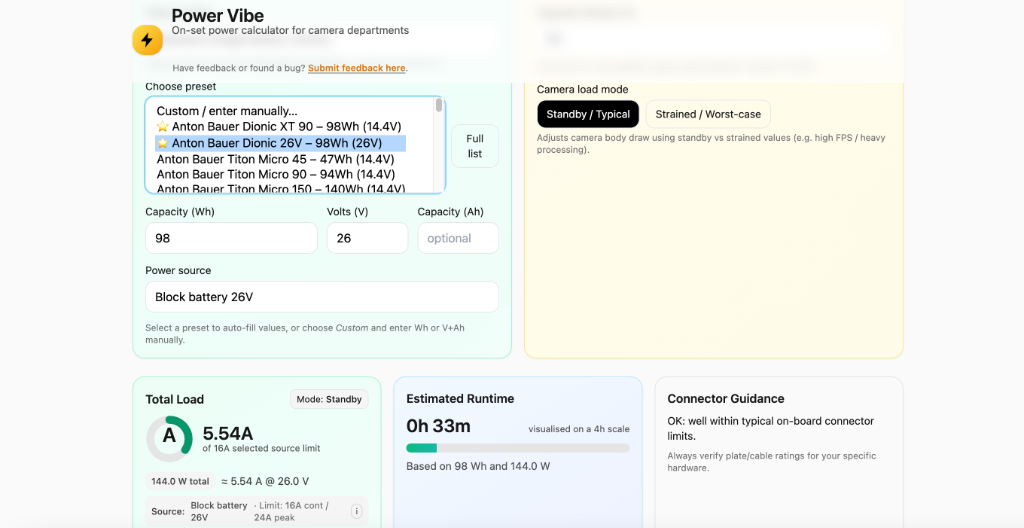The width and height of the screenshot is (1024, 528).
Task: Click Based on 98 Wh and 144.0 W text
Action: coord(478,467)
